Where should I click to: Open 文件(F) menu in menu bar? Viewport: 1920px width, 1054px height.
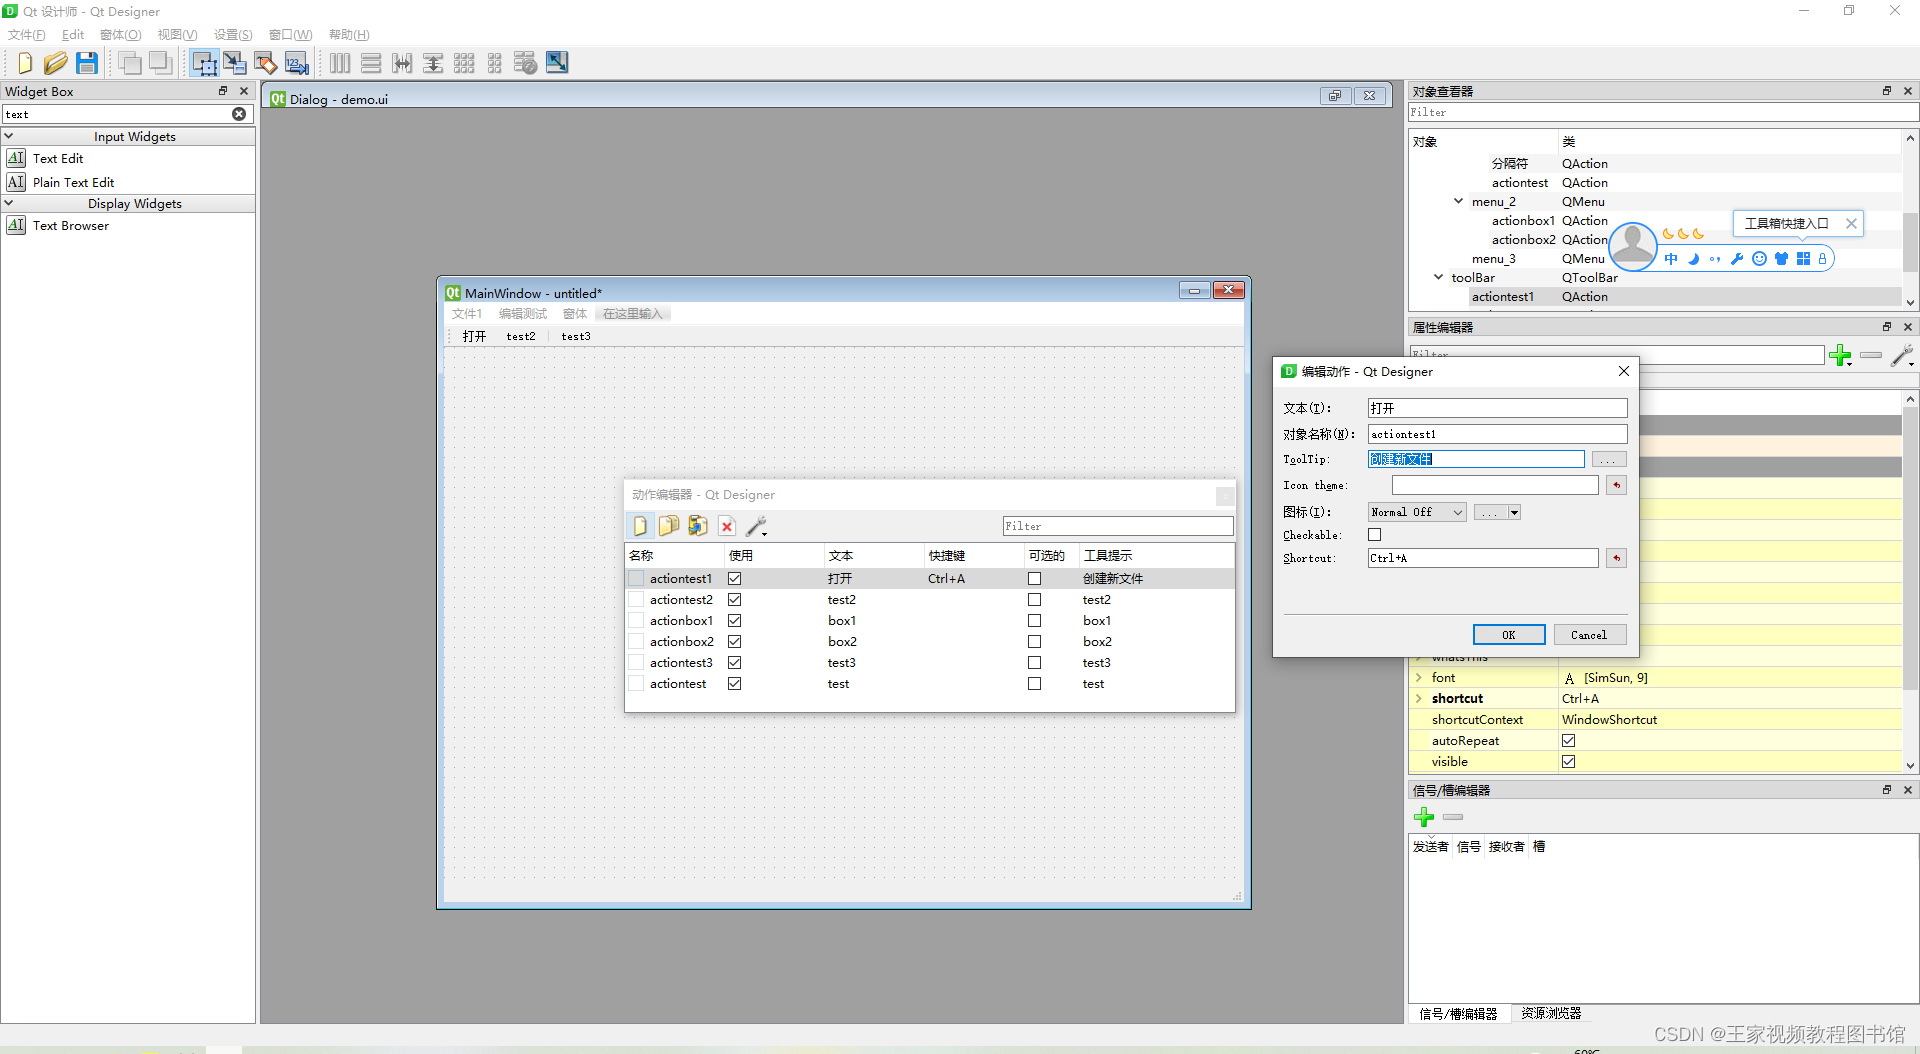[x=27, y=35]
